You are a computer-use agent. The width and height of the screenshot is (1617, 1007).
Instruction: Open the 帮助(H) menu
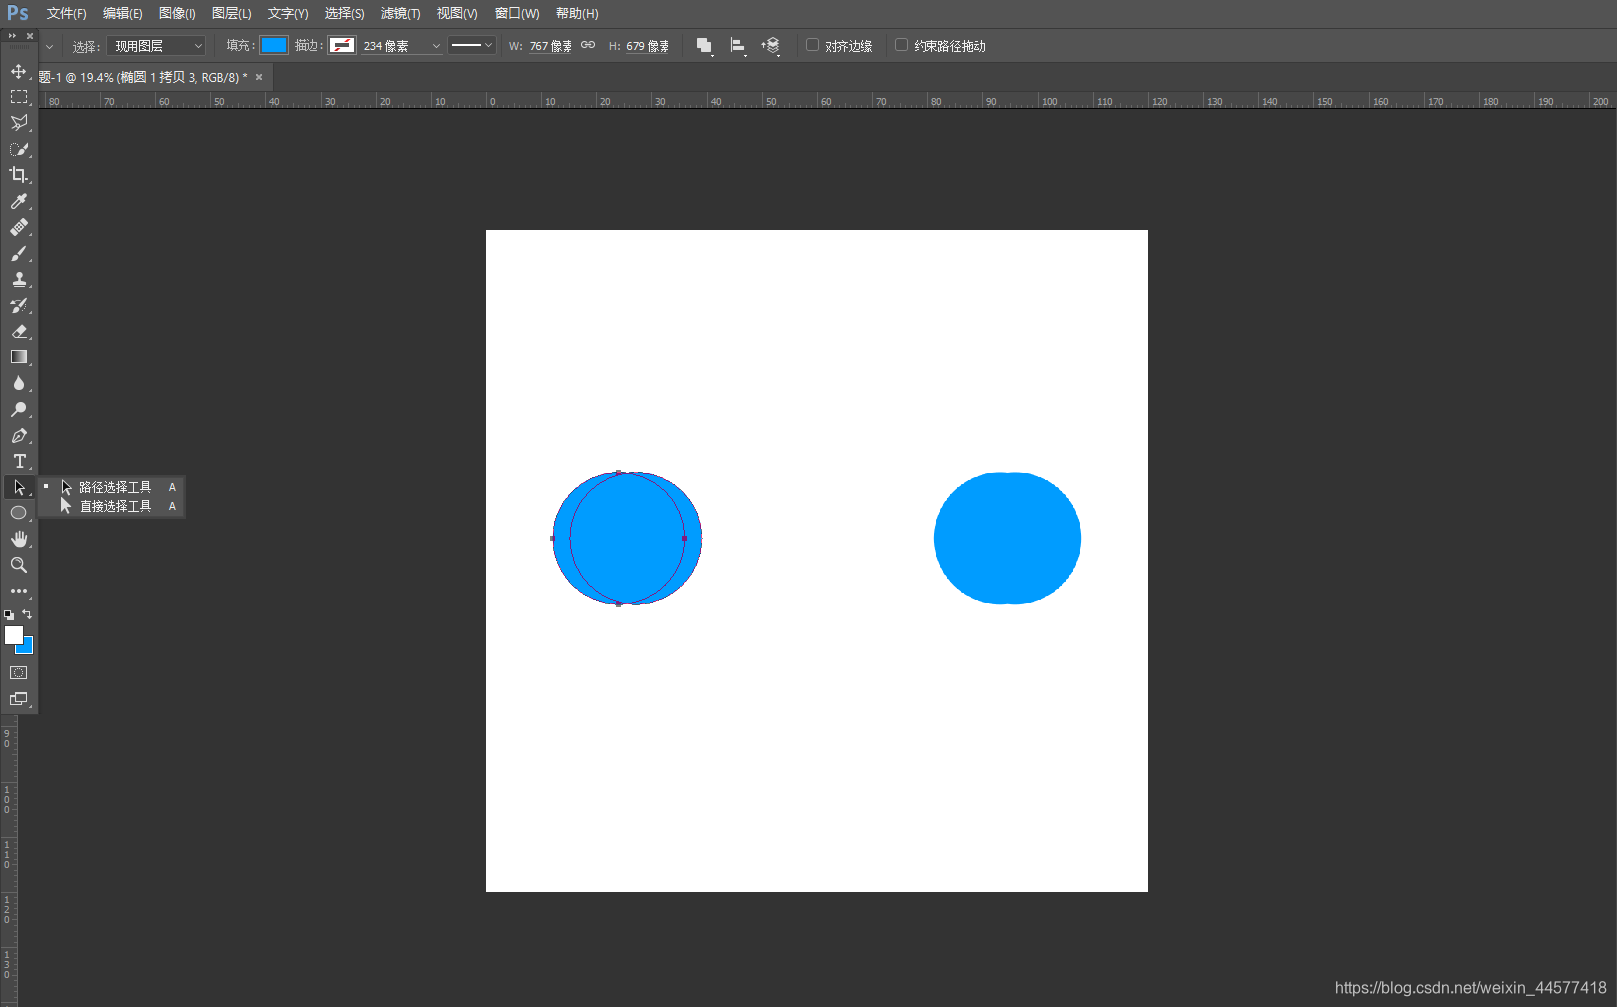577,13
